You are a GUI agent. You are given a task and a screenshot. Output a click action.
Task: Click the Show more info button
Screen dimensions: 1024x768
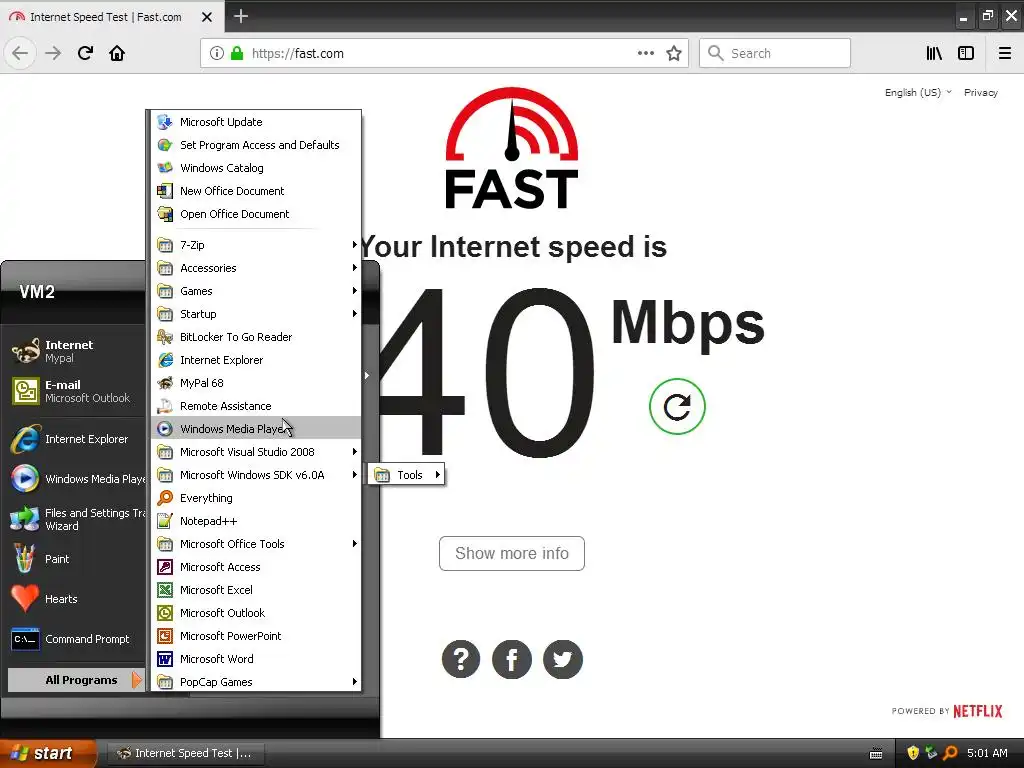[512, 553]
